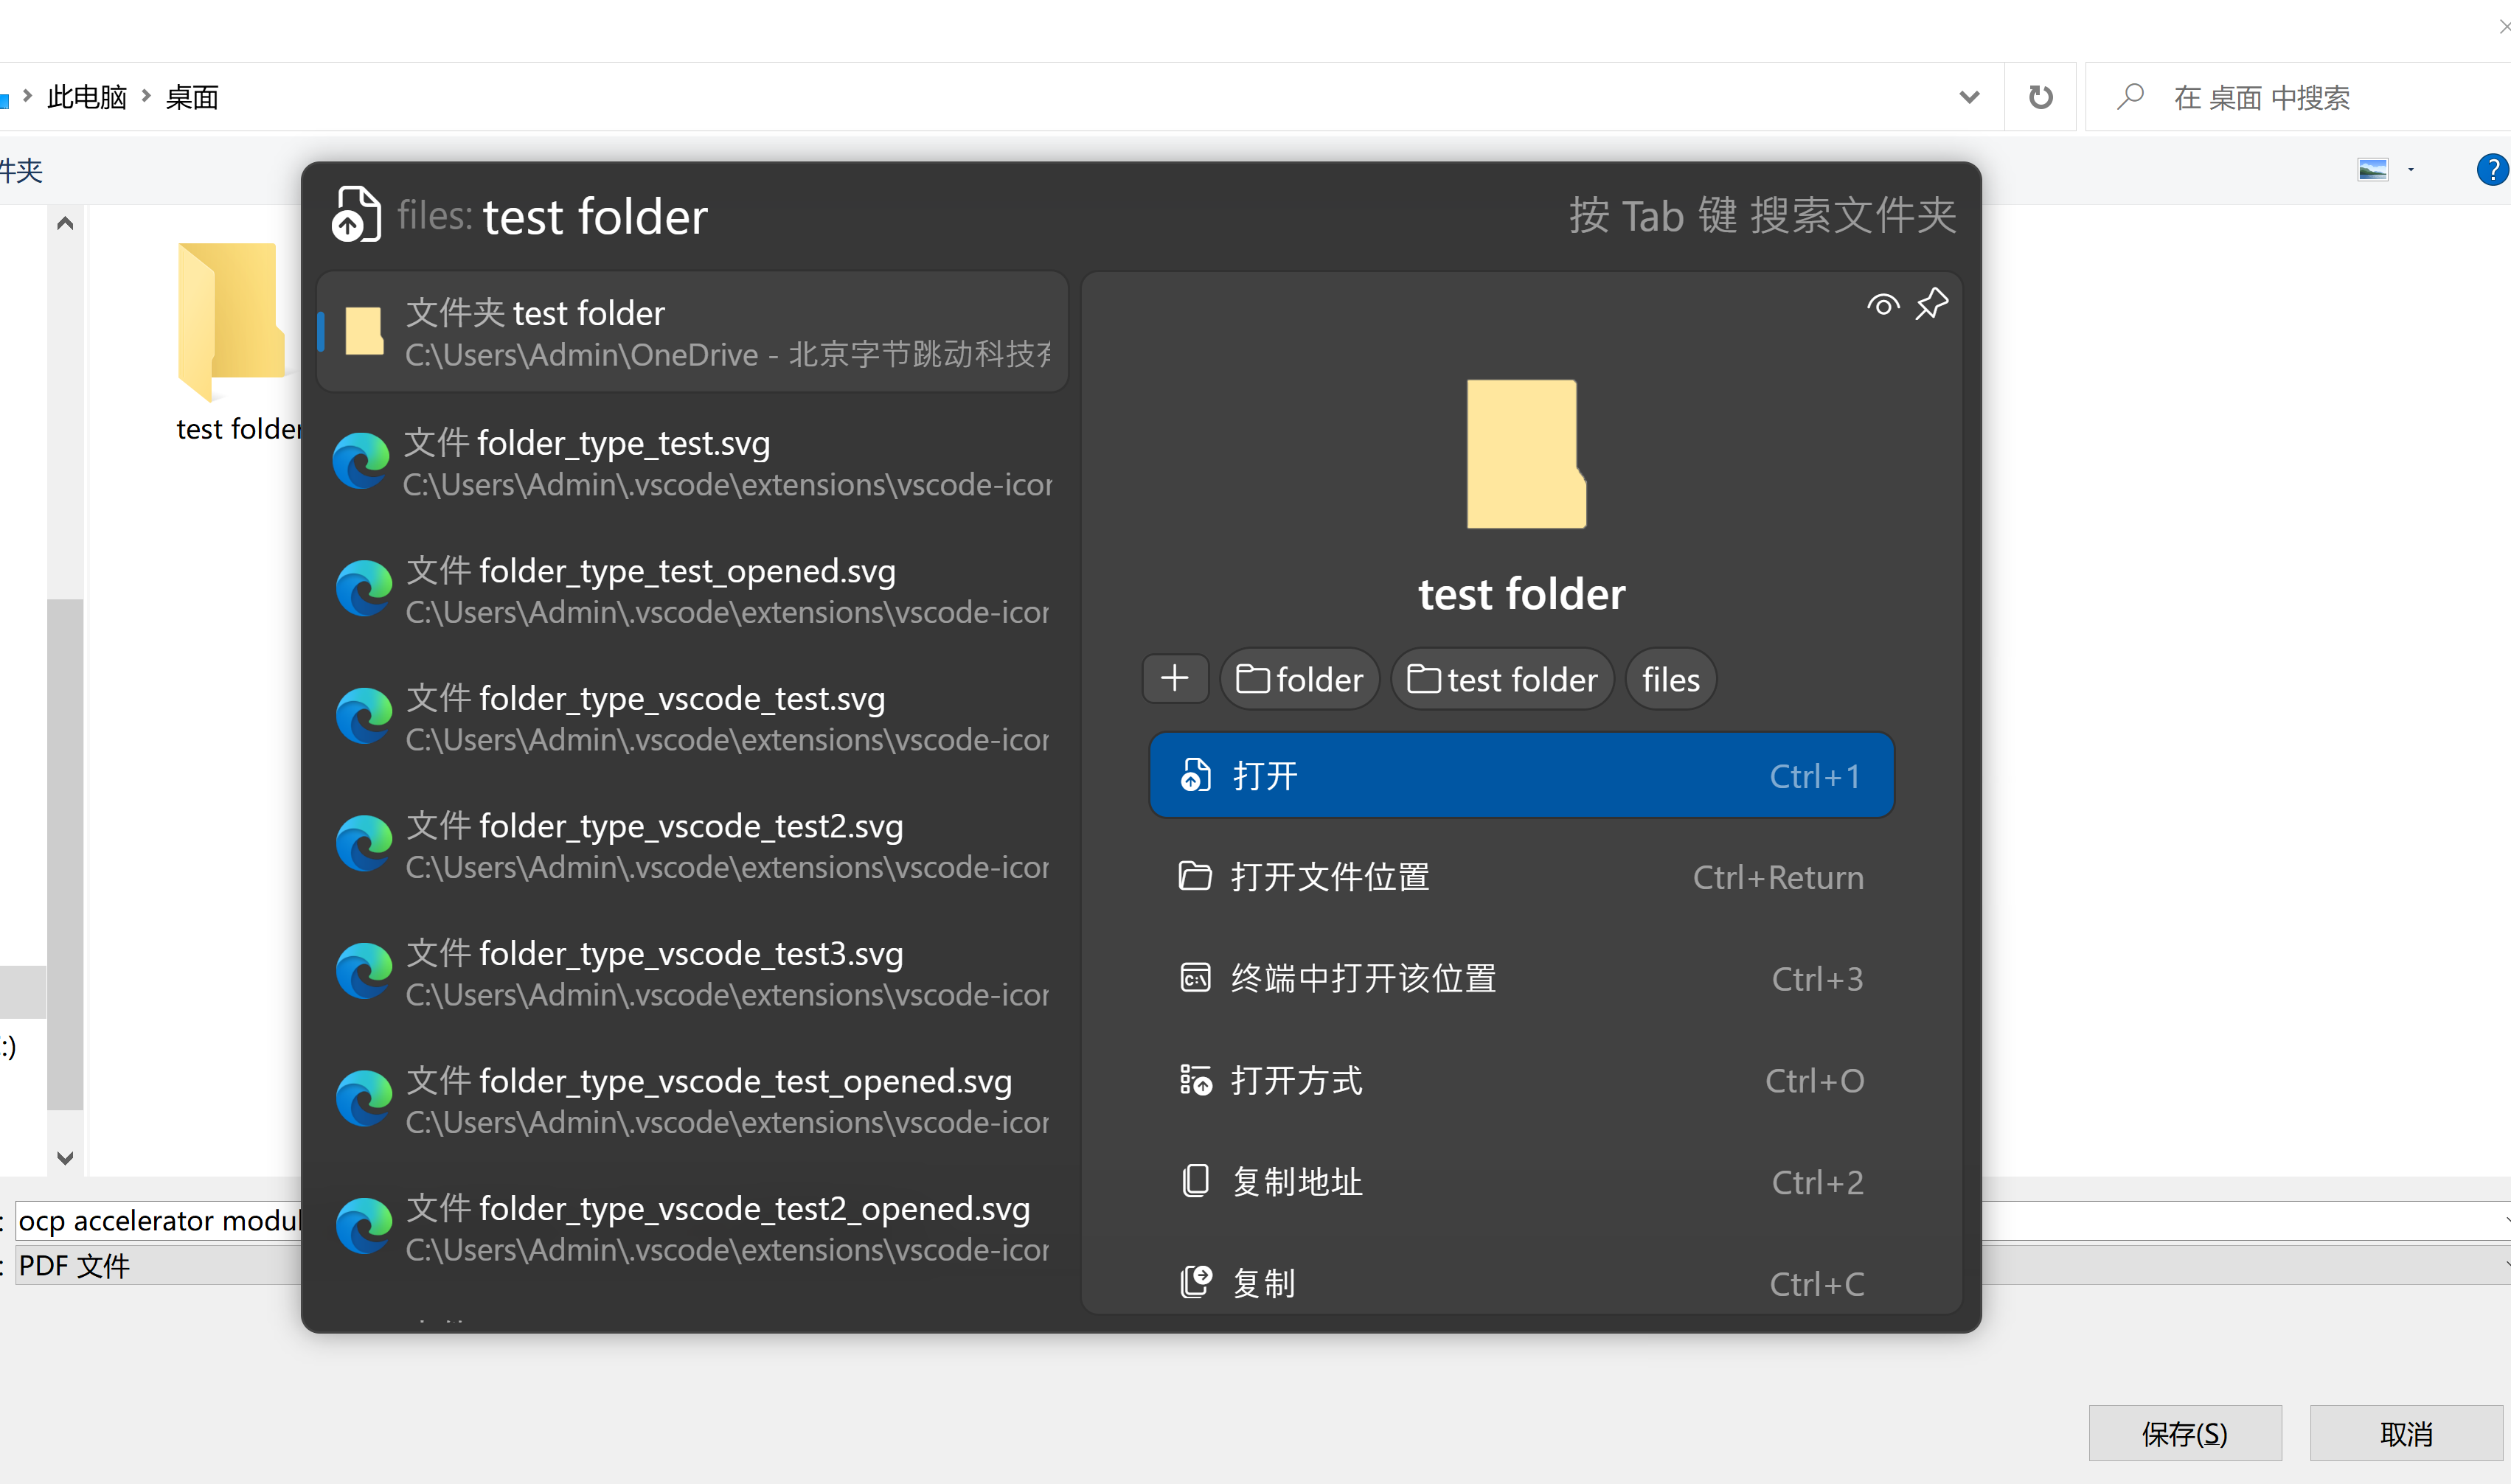
Task: Click 保存(S) button in save dialog
Action: pos(2185,1433)
